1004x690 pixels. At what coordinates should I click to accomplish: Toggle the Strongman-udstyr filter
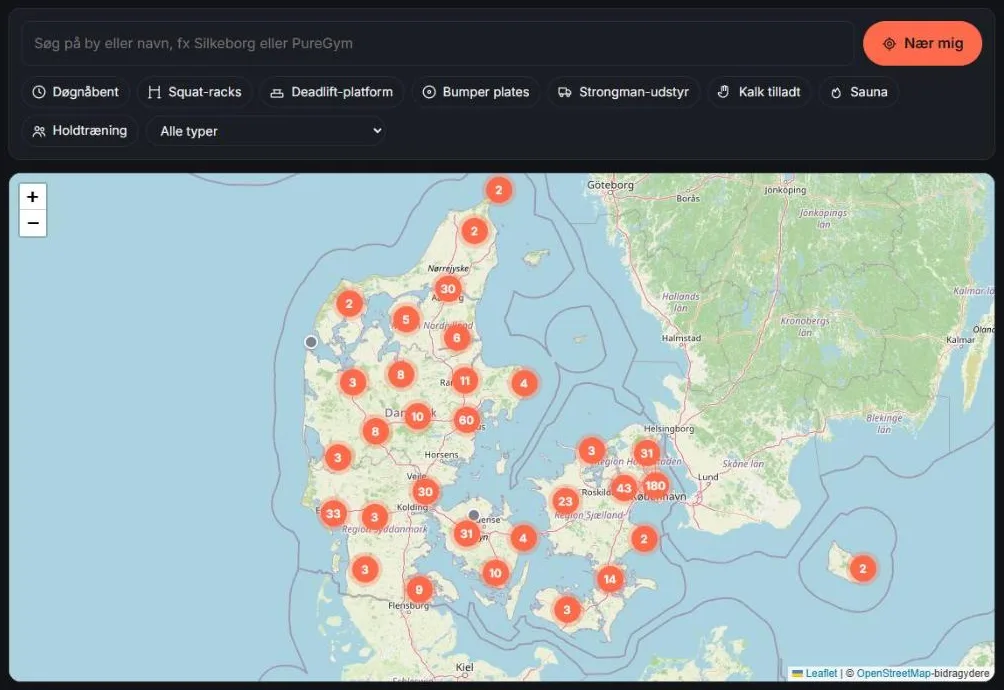pyautogui.click(x=624, y=92)
